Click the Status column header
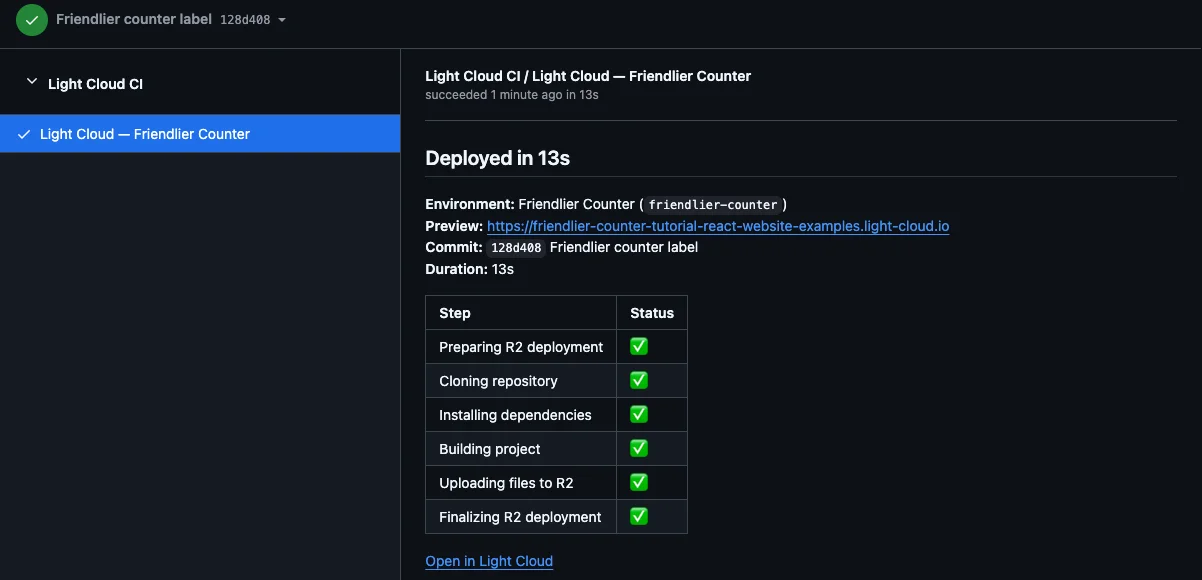The height and width of the screenshot is (580, 1202). pyautogui.click(x=652, y=313)
